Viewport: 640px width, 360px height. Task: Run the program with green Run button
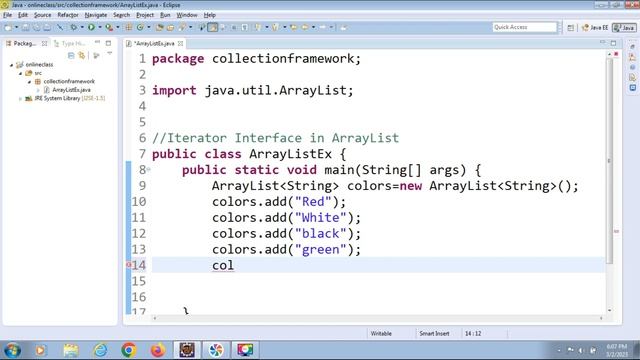[91, 27]
